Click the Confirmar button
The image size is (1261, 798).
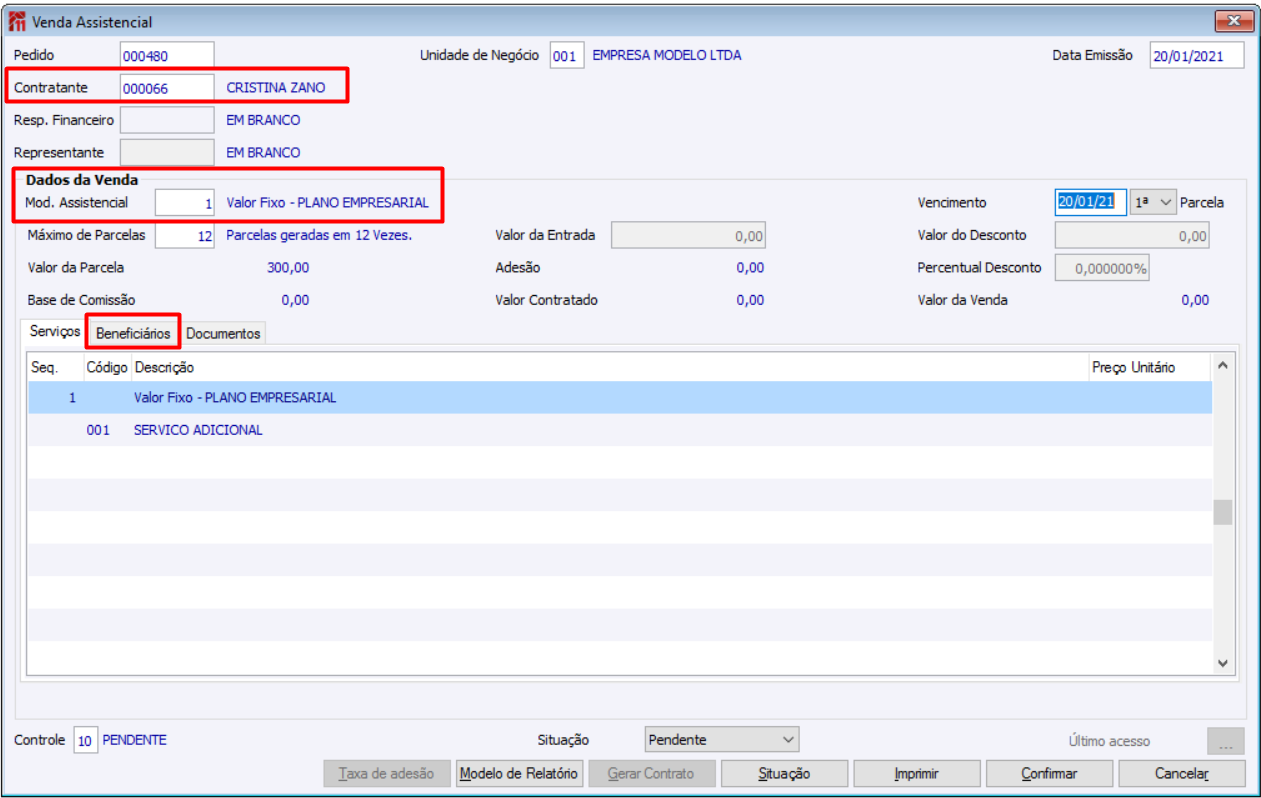pyautogui.click(x=1049, y=773)
